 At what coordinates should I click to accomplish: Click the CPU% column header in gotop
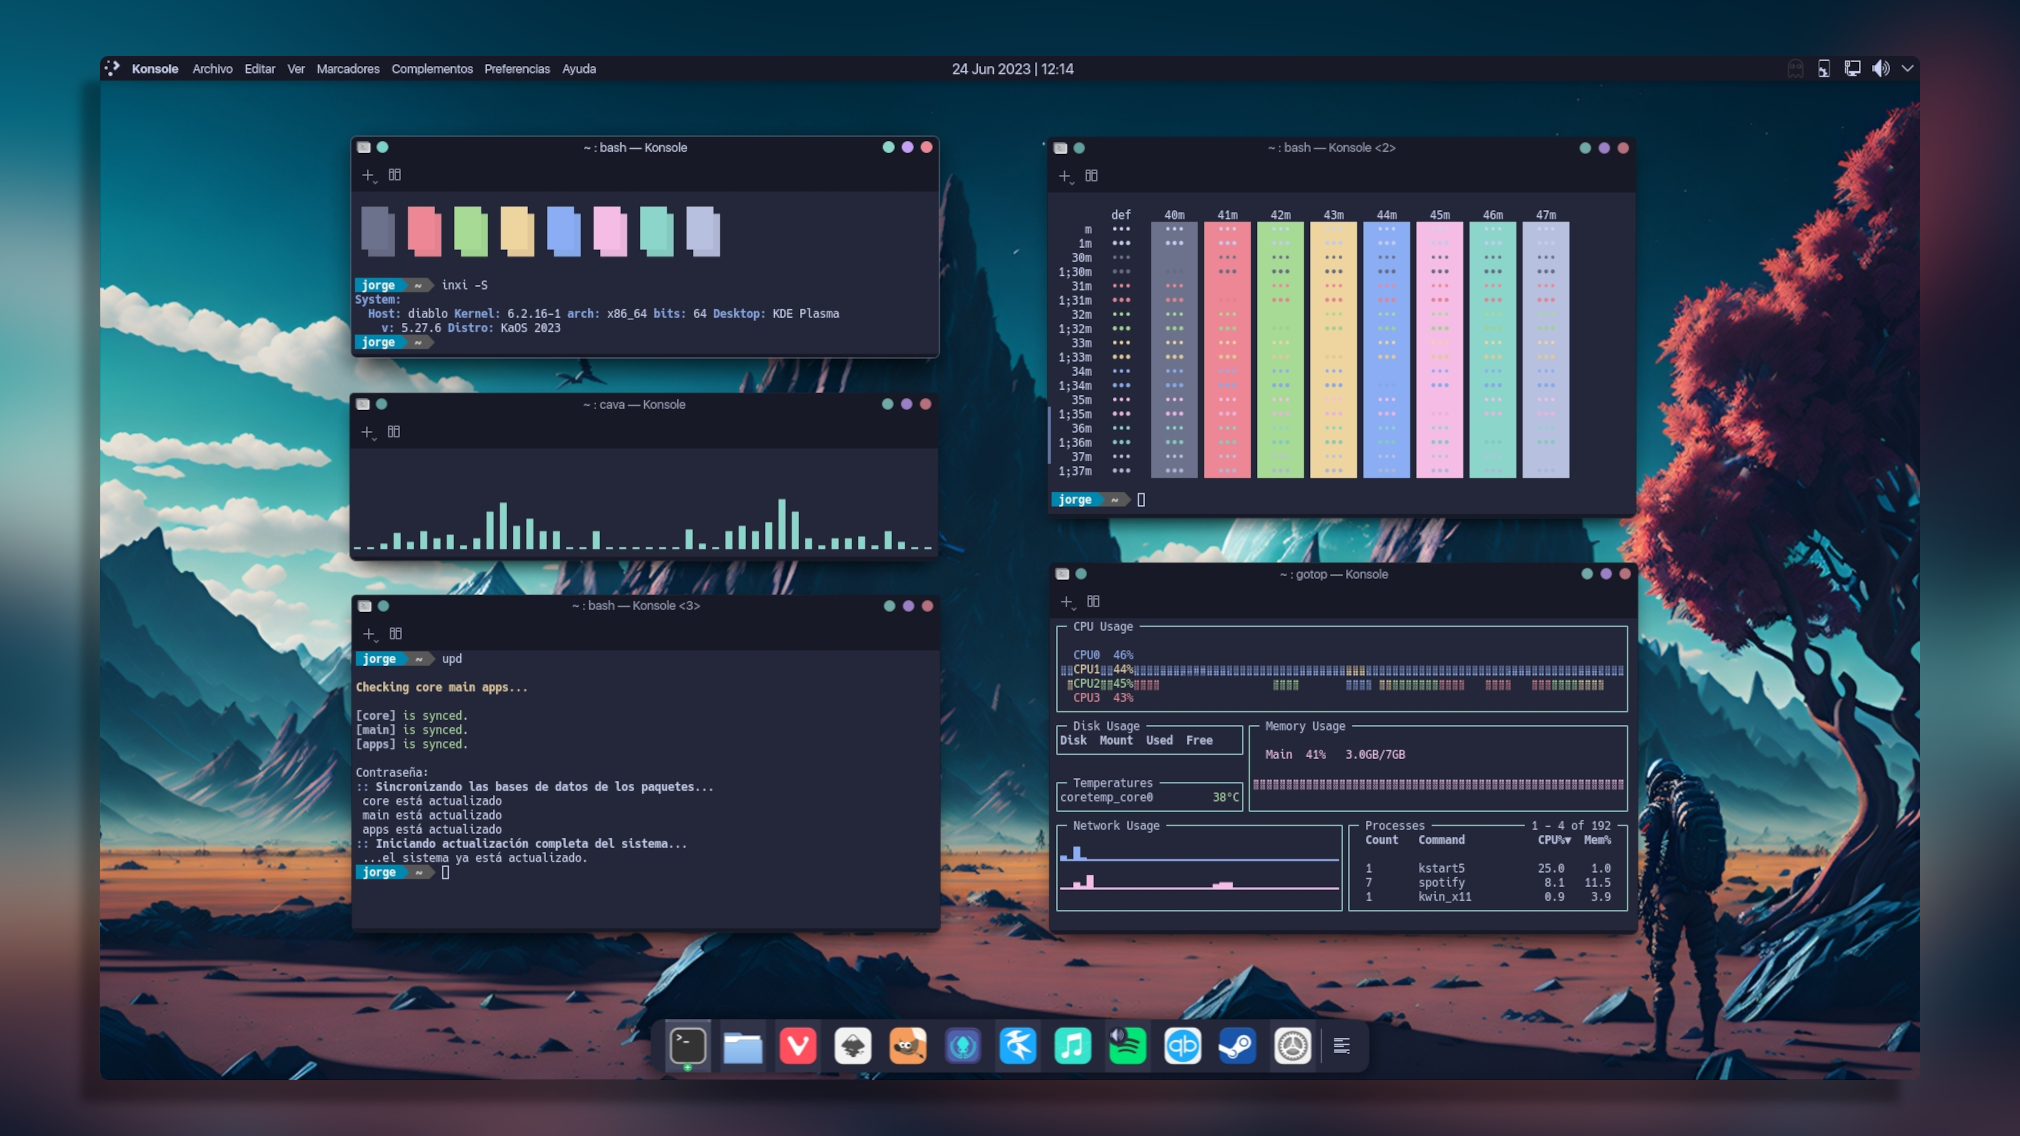(x=1554, y=840)
